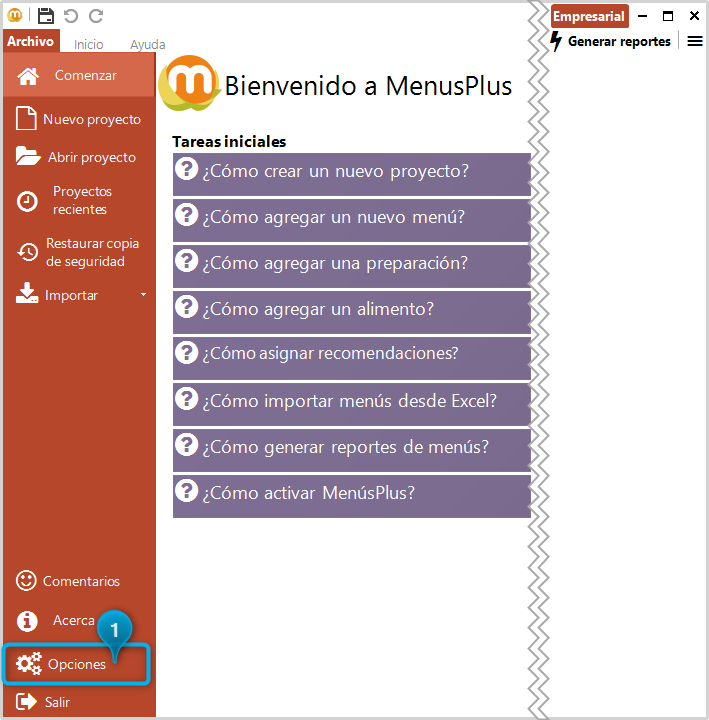Click the gears icon for Opciones
Image resolution: width=709 pixels, height=720 pixels.
tap(28, 664)
